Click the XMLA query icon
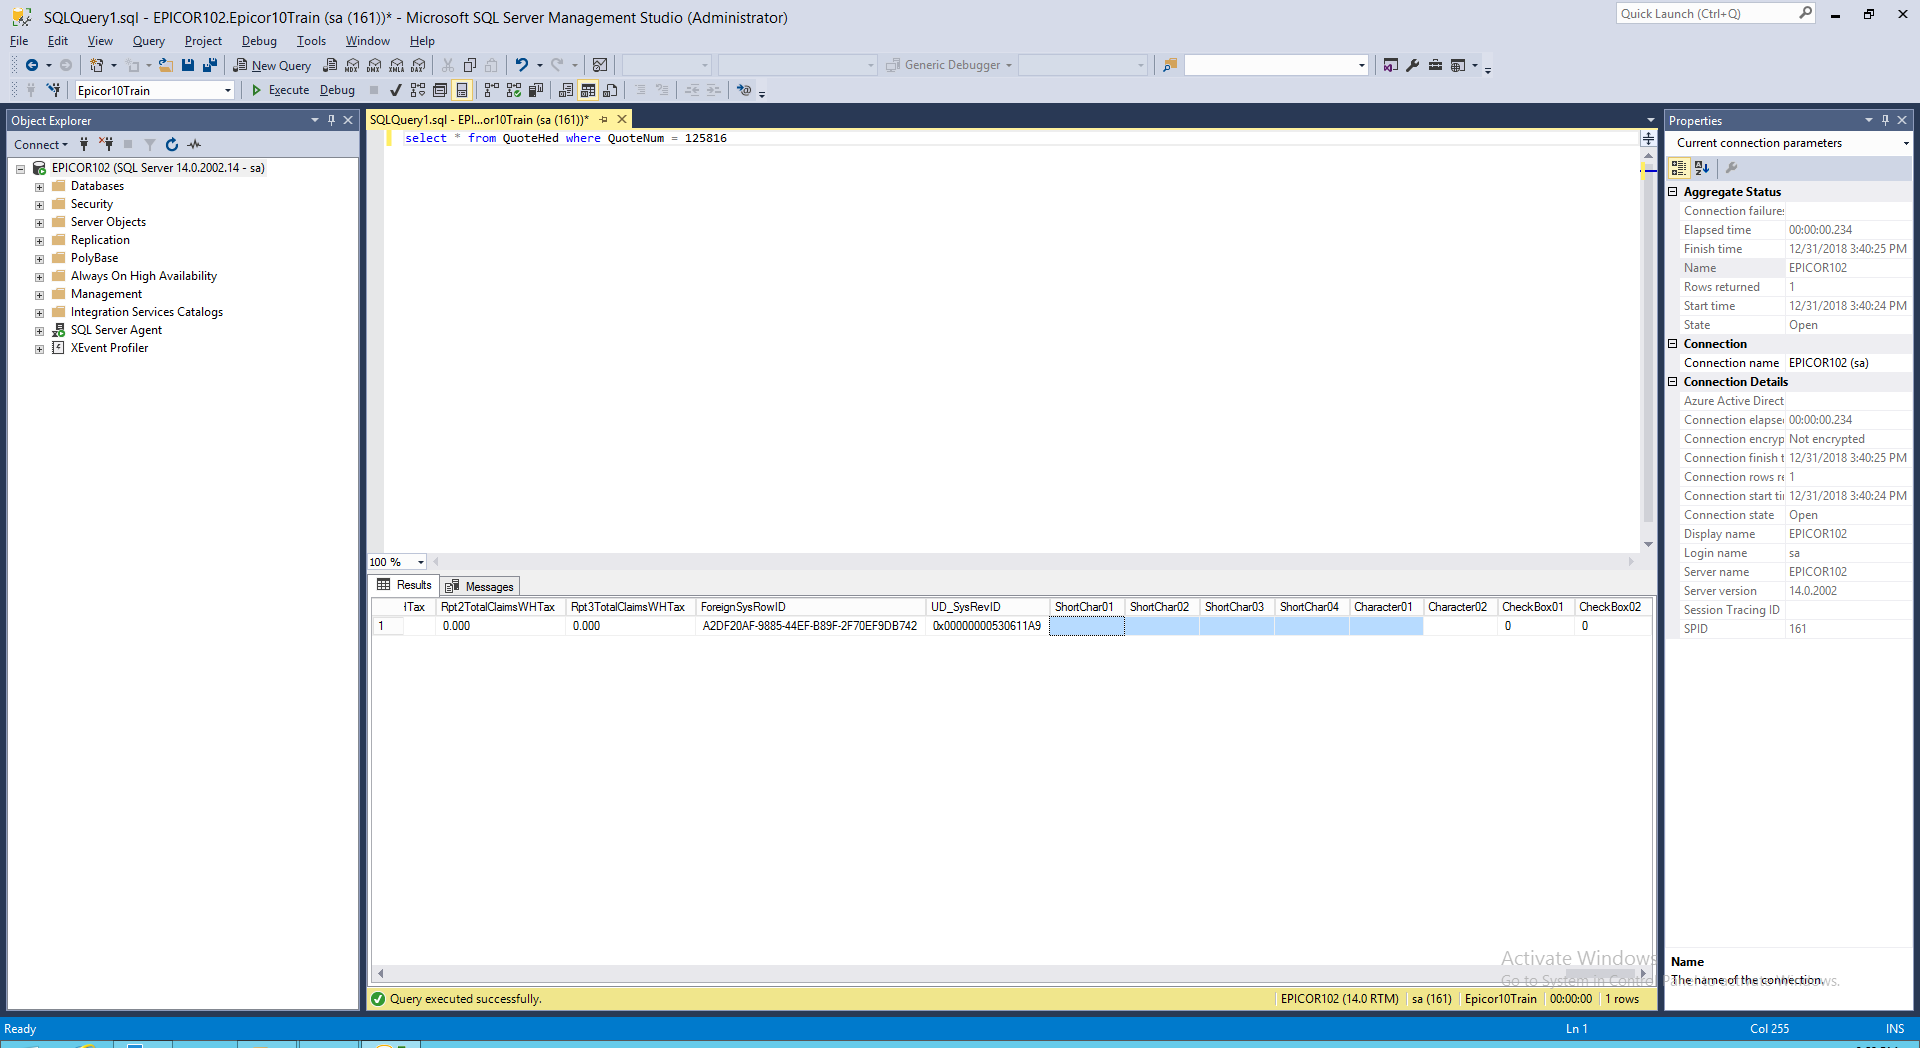1920x1048 pixels. click(396, 65)
